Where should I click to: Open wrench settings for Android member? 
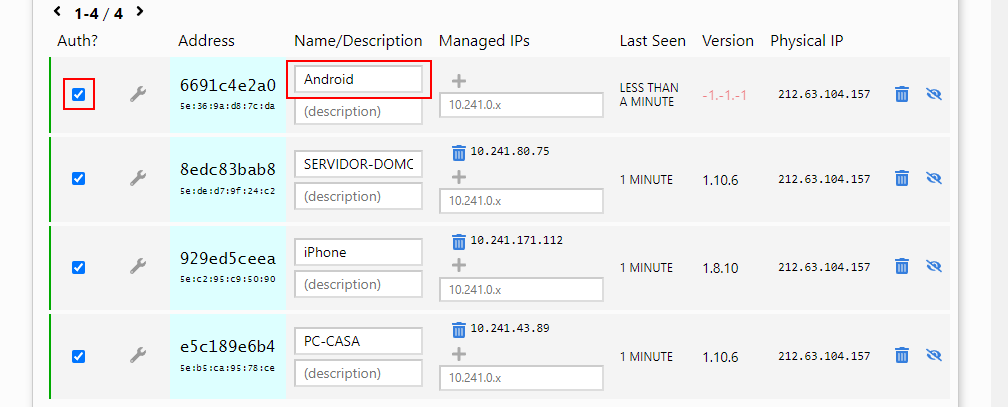[138, 95]
